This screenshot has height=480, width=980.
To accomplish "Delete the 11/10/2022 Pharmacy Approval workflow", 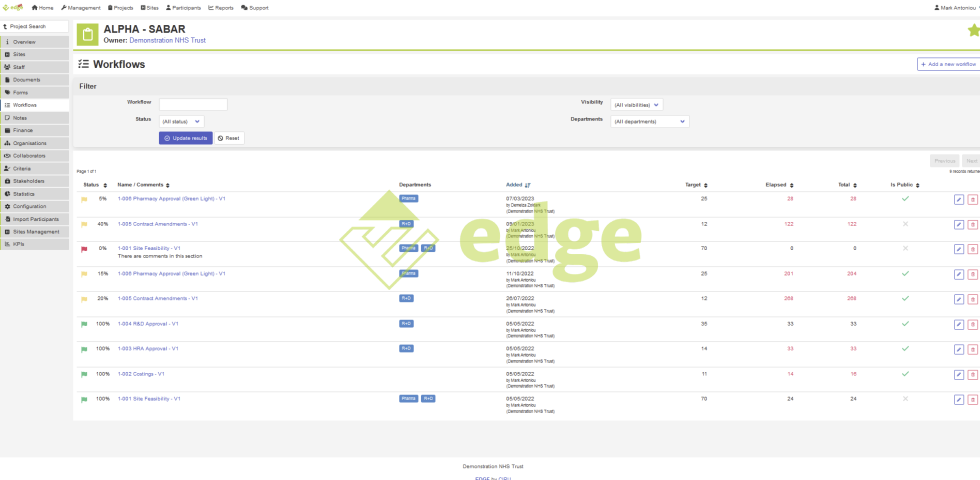I will coord(972,274).
